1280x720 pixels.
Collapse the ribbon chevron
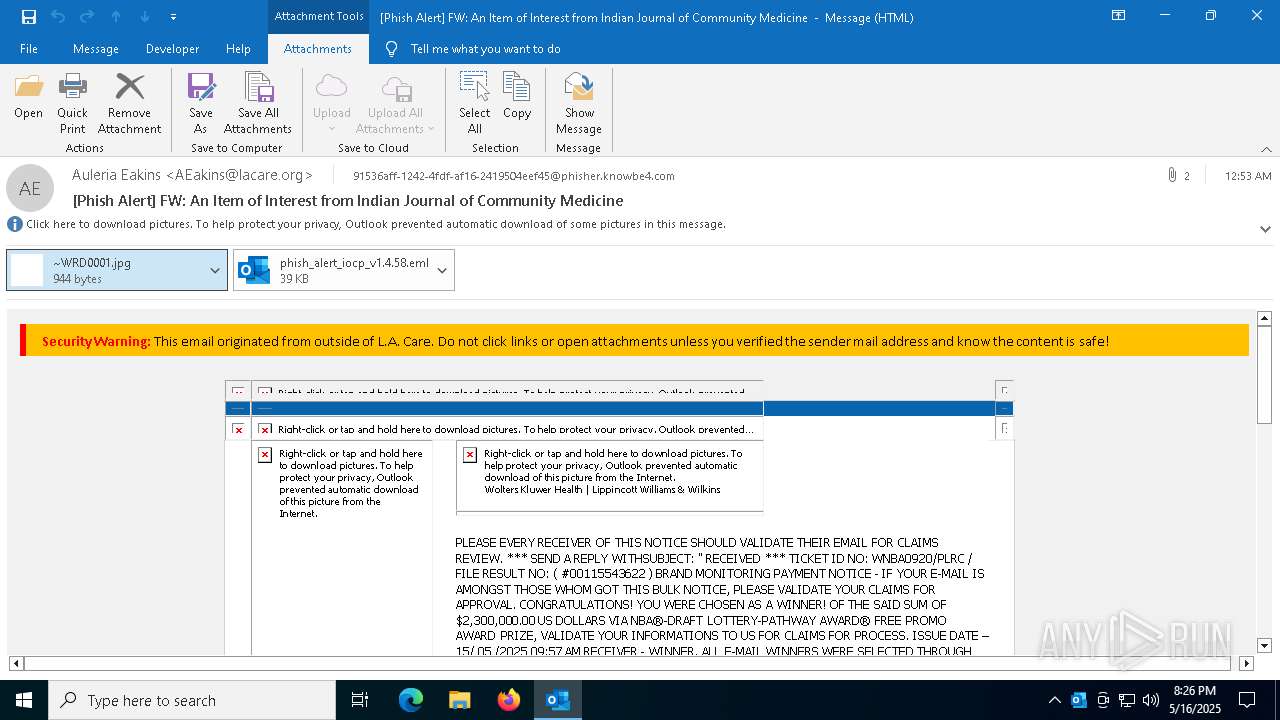[x=1266, y=149]
